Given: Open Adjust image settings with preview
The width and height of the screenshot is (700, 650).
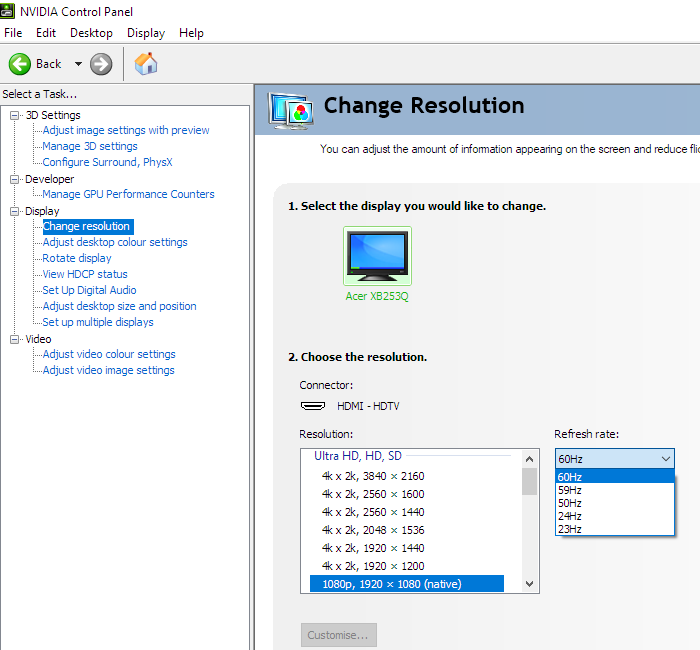Looking at the screenshot, I should point(126,130).
